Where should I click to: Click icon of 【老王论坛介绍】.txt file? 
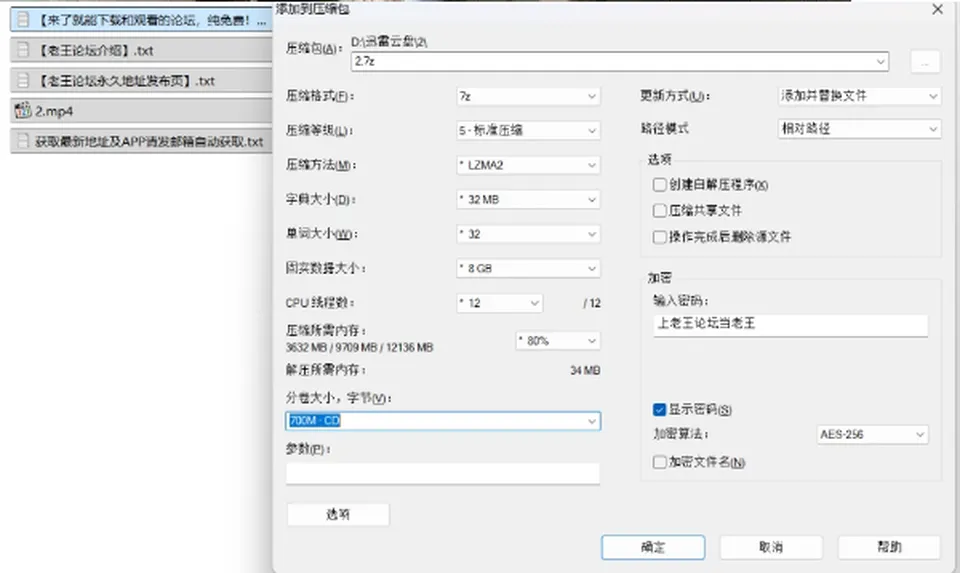23,50
